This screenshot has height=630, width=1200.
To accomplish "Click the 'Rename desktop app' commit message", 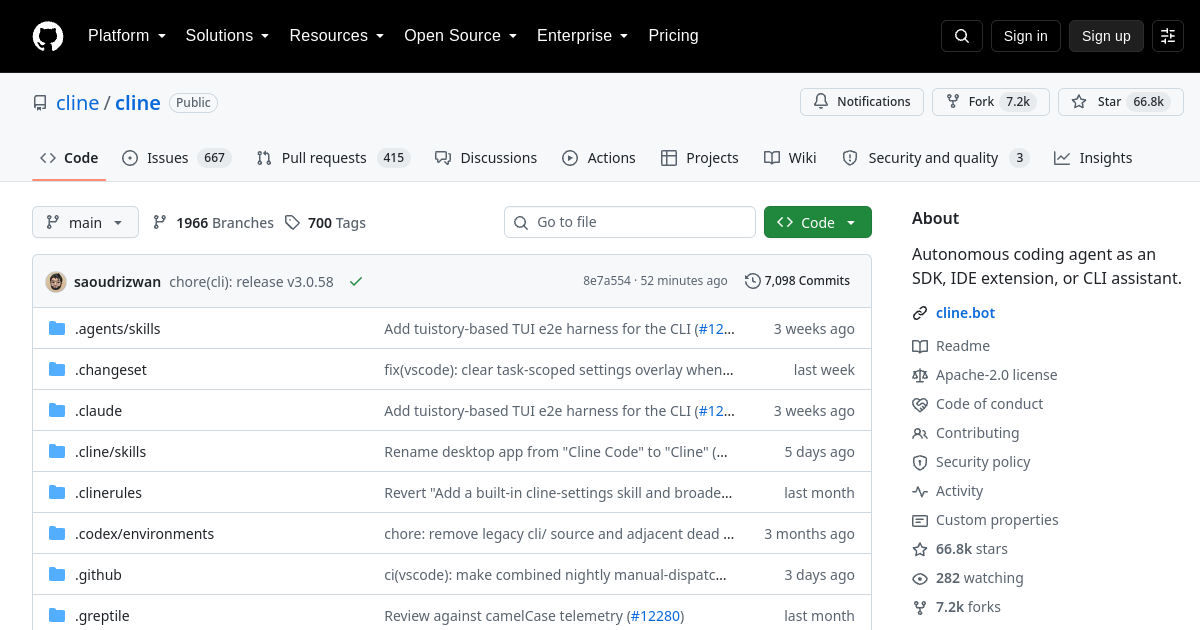I will [x=556, y=452].
